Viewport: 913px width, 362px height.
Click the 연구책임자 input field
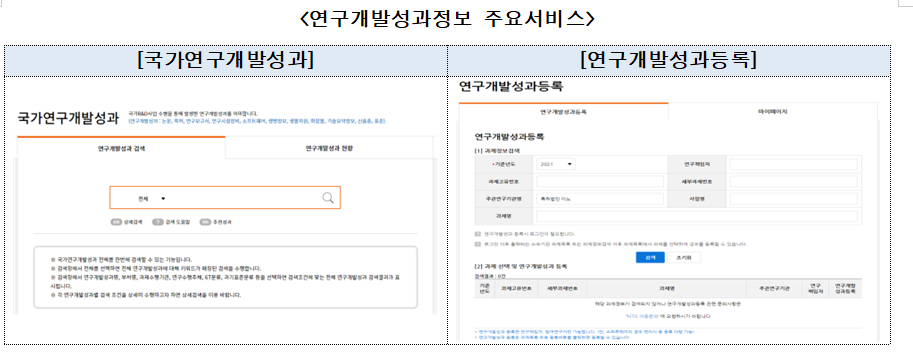pos(794,165)
